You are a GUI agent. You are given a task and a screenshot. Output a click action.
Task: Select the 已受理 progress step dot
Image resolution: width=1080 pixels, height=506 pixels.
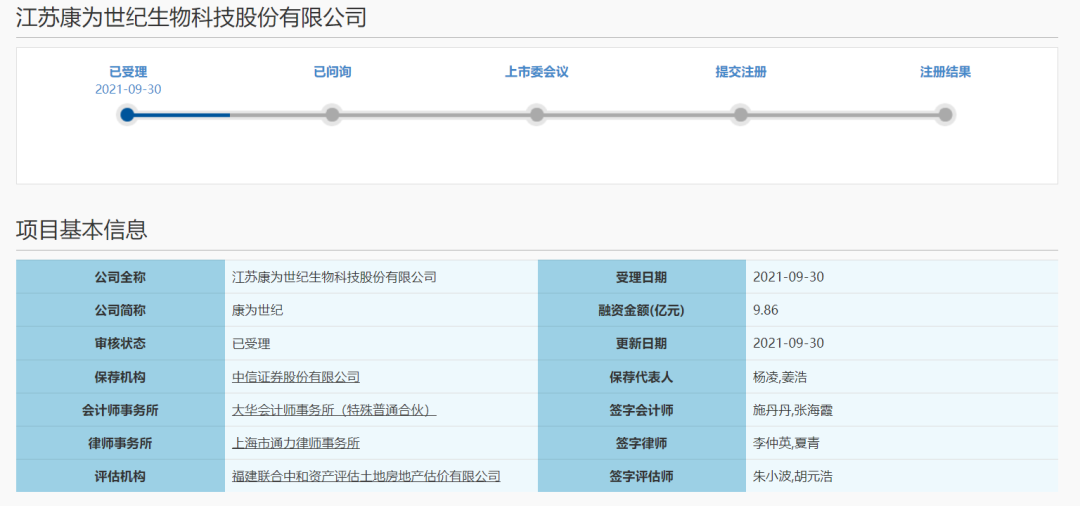(x=127, y=115)
